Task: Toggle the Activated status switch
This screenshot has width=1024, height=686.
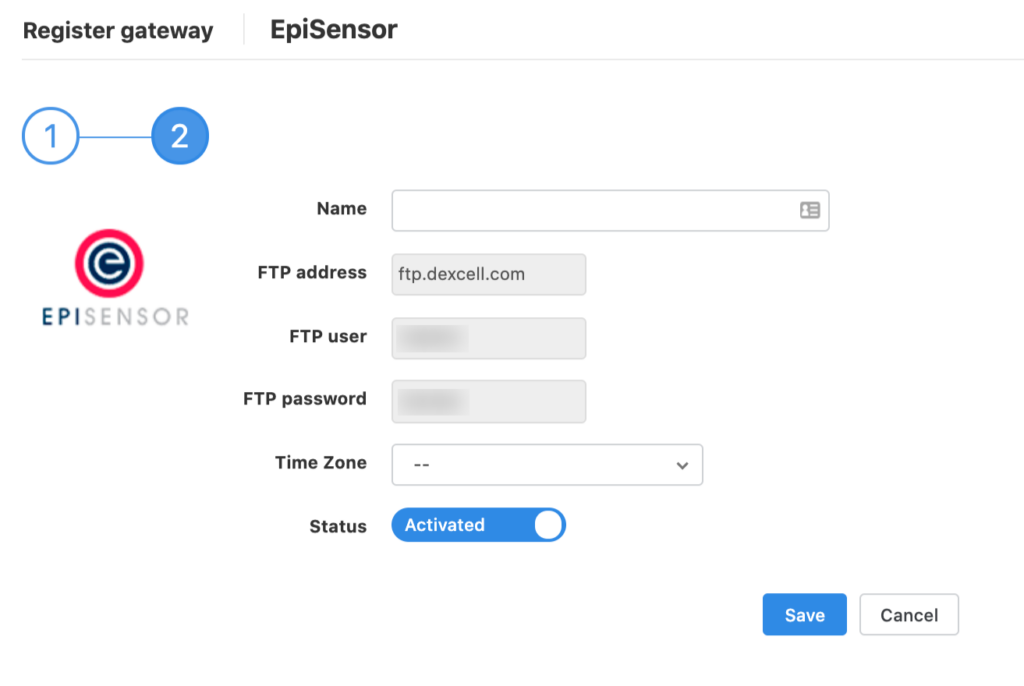Action: tap(478, 525)
